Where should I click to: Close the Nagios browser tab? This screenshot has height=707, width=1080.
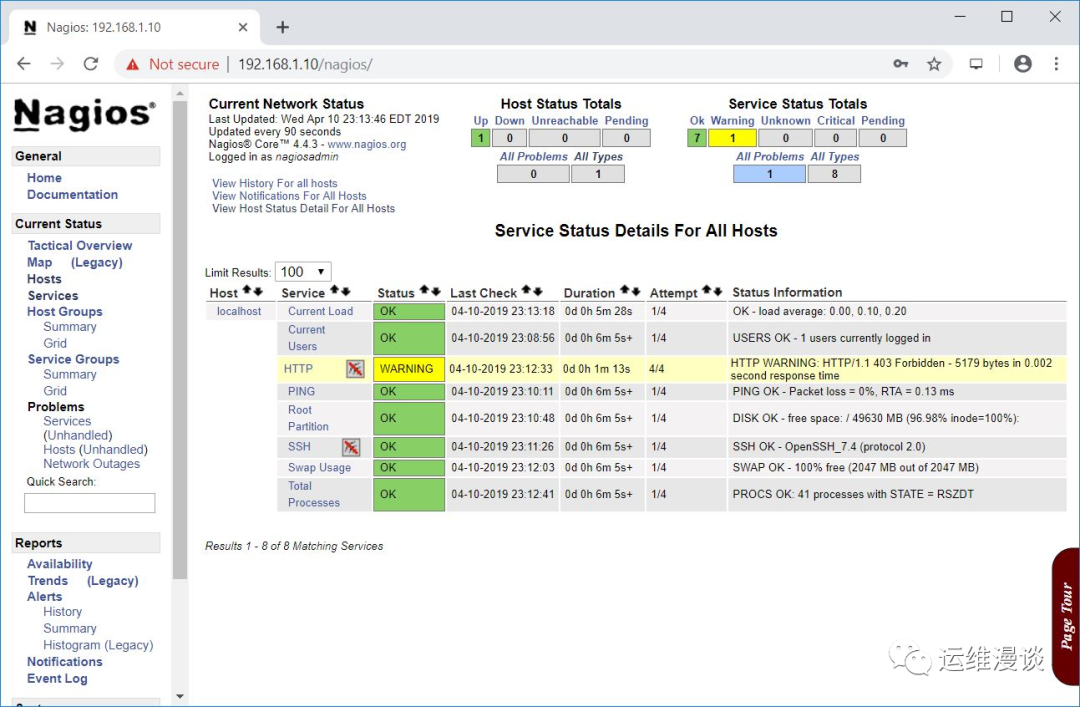click(x=243, y=28)
